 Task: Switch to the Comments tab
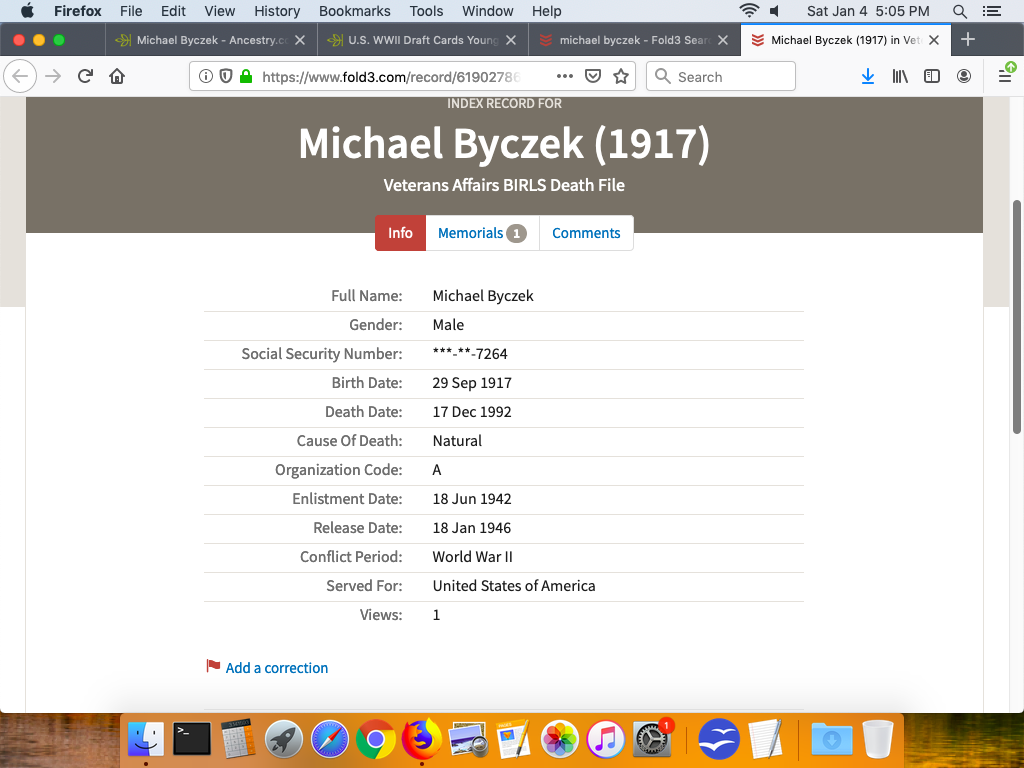tap(586, 233)
